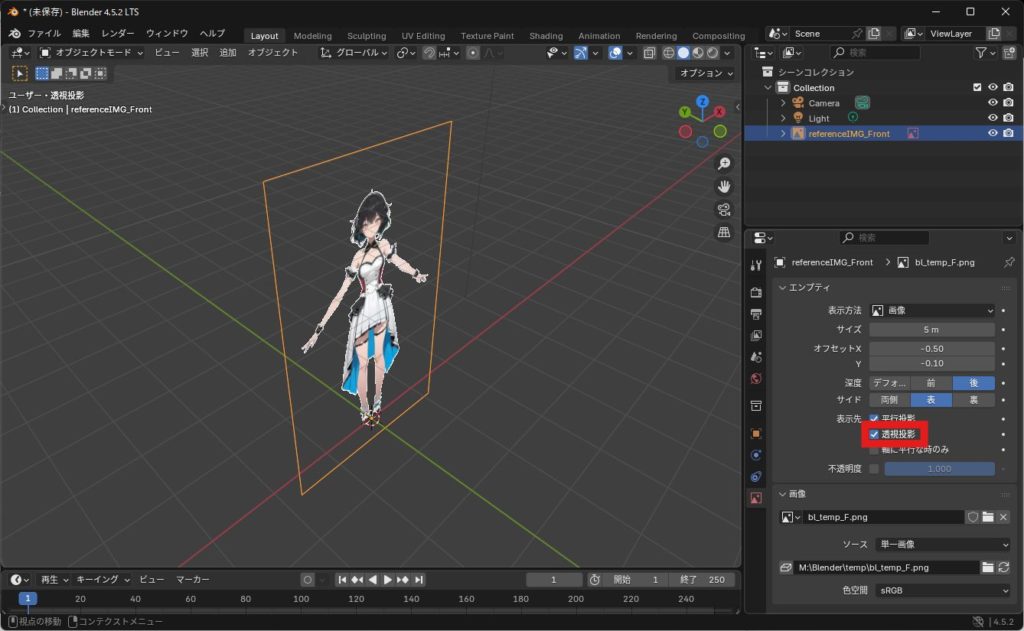Click the zoom magnifier icon in viewport
The image size is (1024, 631).
(x=723, y=164)
